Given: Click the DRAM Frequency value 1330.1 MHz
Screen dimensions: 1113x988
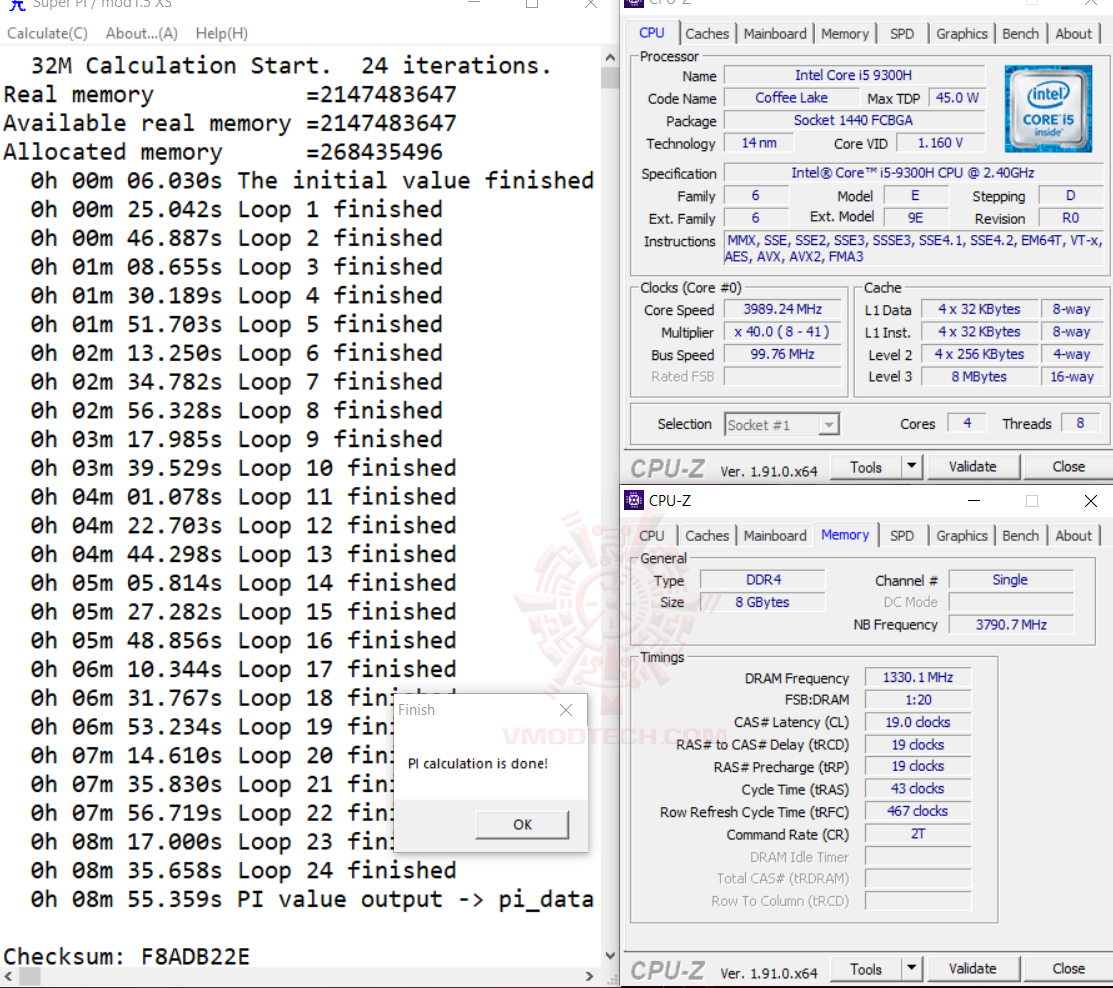Looking at the screenshot, I should [x=918, y=678].
